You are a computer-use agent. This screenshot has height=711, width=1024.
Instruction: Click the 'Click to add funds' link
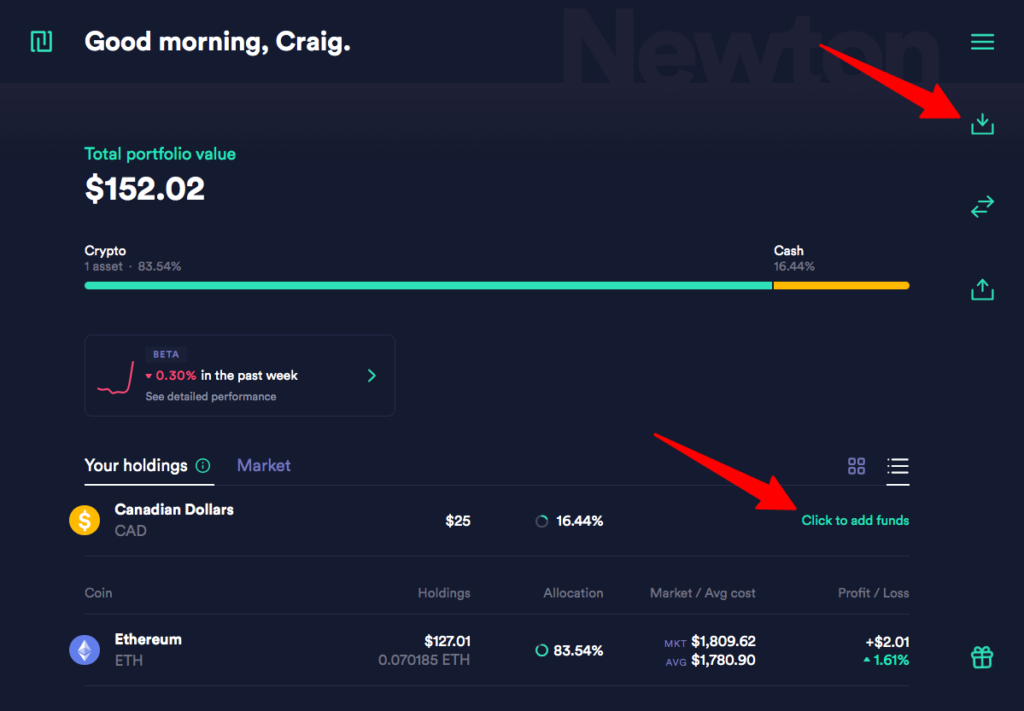855,520
